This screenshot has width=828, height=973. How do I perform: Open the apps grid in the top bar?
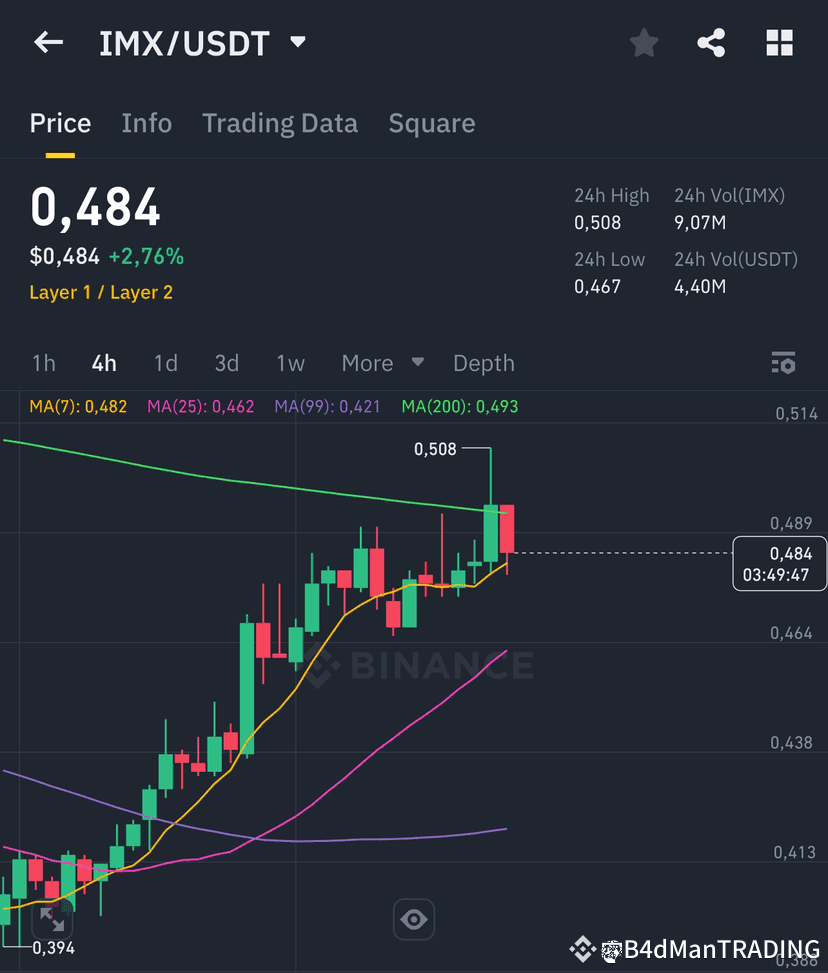point(779,42)
